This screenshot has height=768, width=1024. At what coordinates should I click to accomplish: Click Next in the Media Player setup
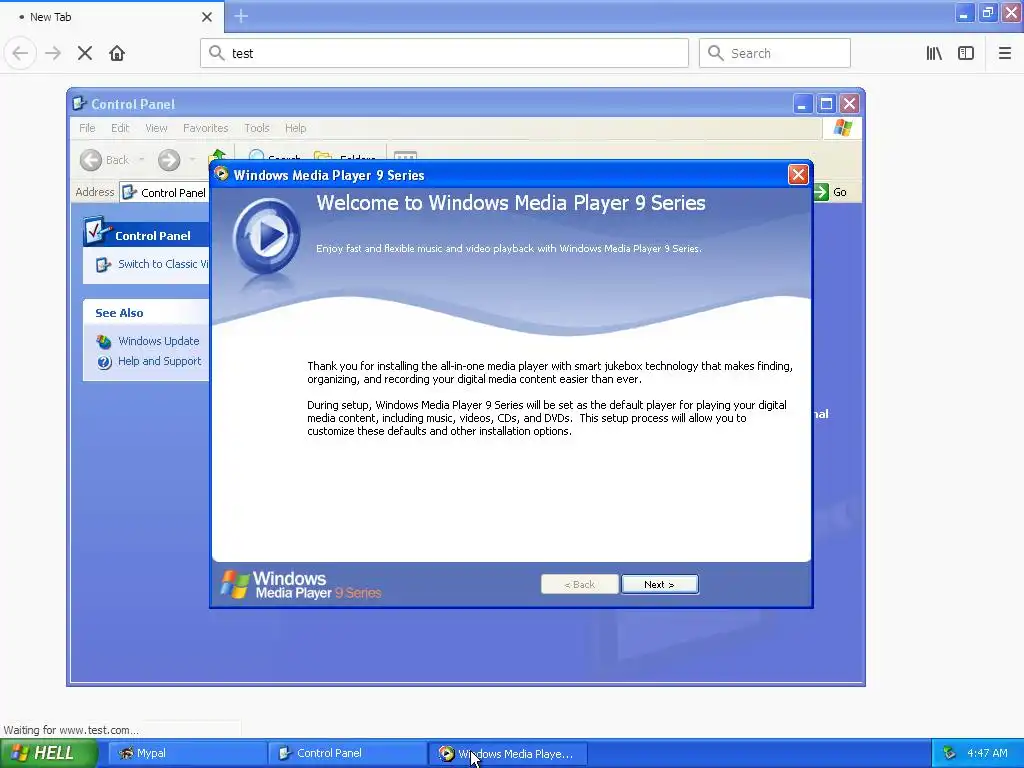[x=660, y=584]
